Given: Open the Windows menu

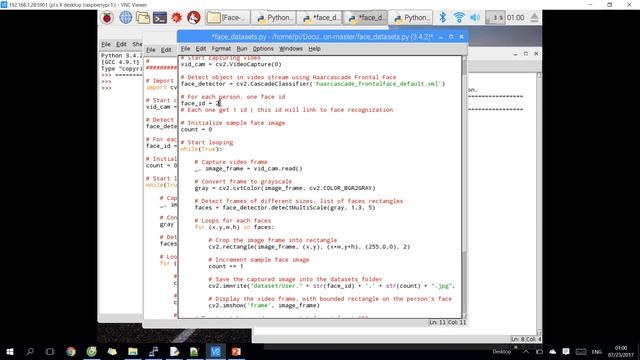Looking at the screenshot, I should click(x=291, y=49).
